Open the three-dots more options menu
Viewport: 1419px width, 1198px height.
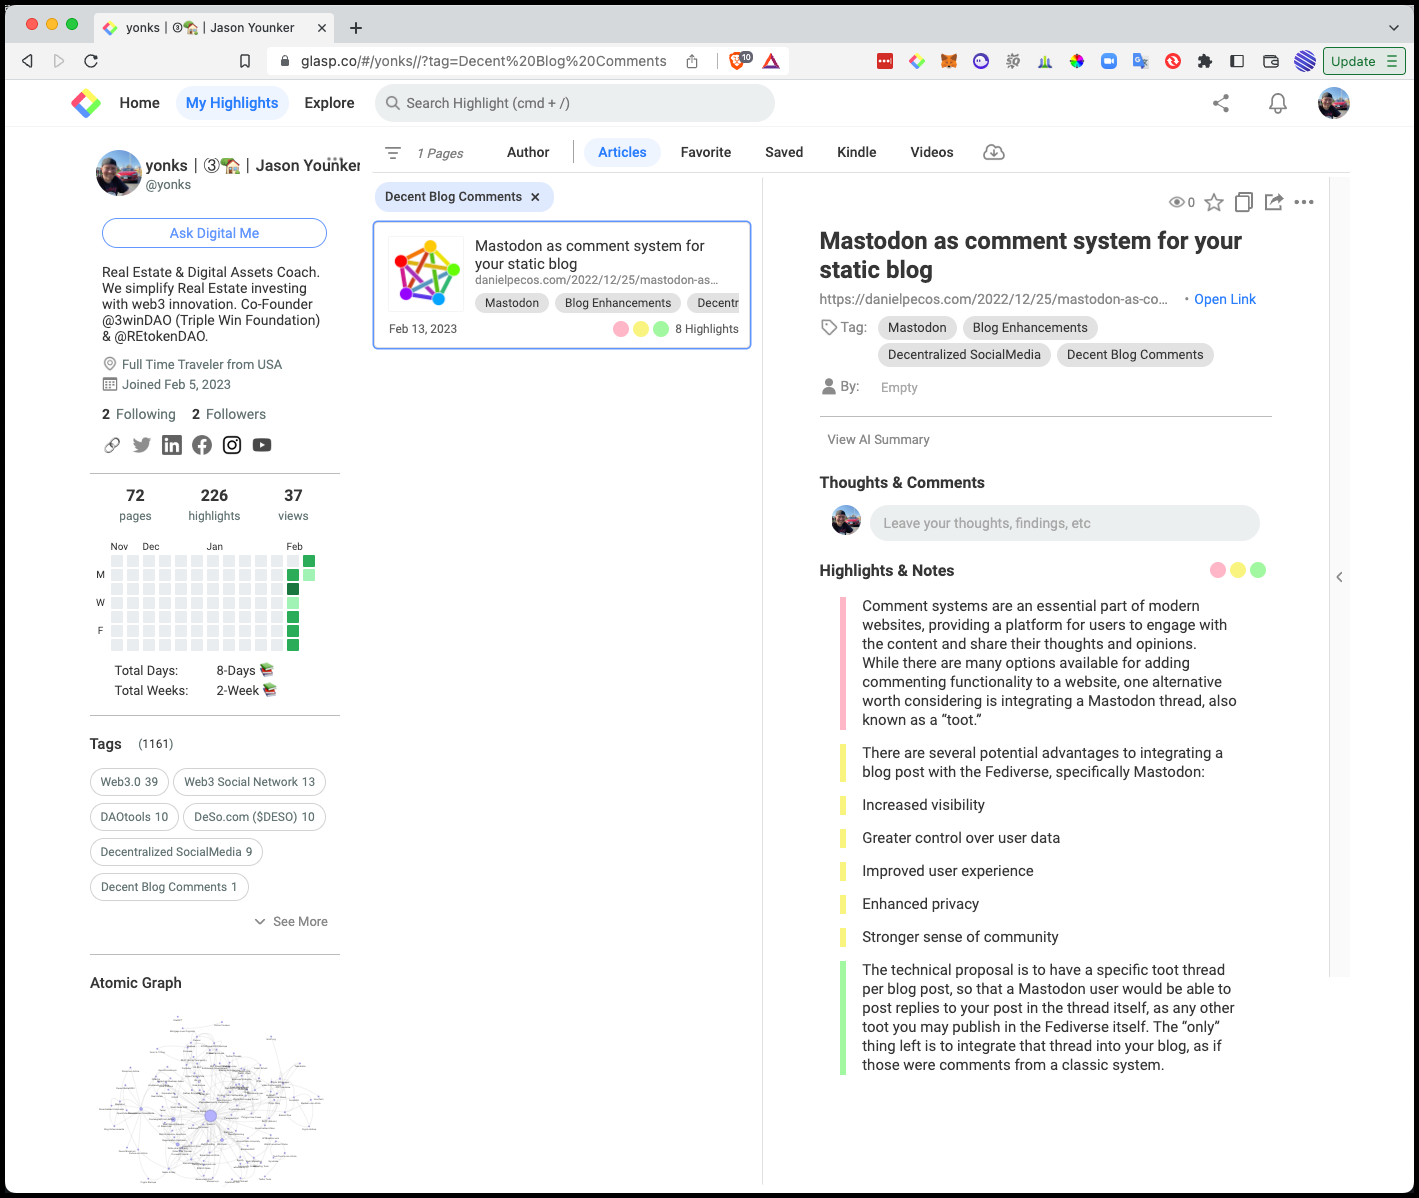click(1304, 203)
